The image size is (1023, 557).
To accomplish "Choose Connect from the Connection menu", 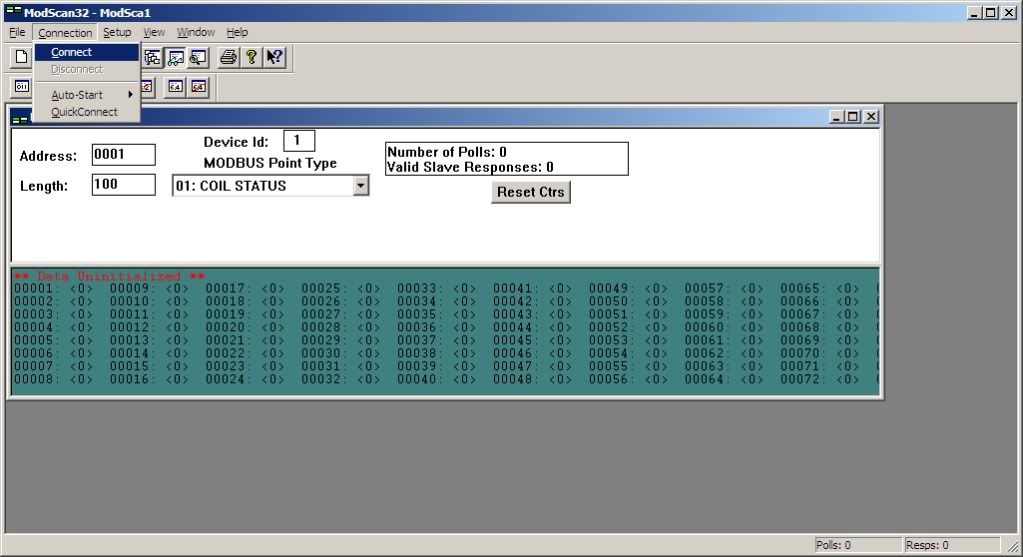I will tap(87, 52).
